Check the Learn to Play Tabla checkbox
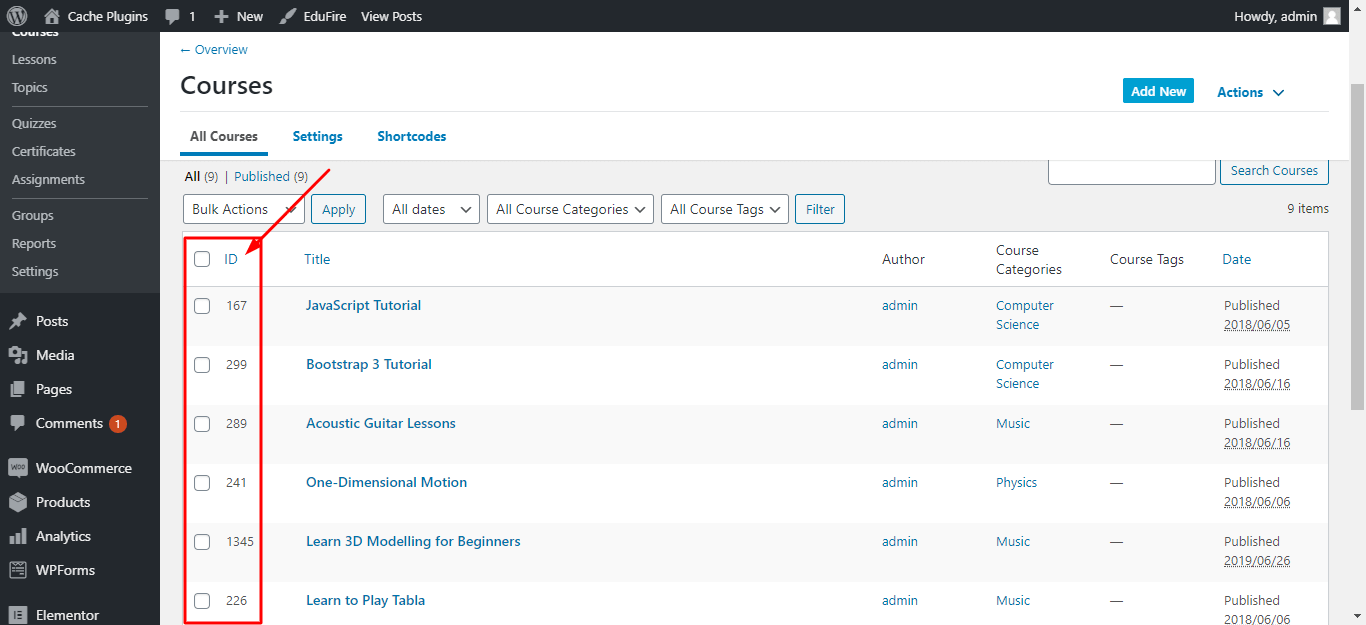 click(x=202, y=601)
